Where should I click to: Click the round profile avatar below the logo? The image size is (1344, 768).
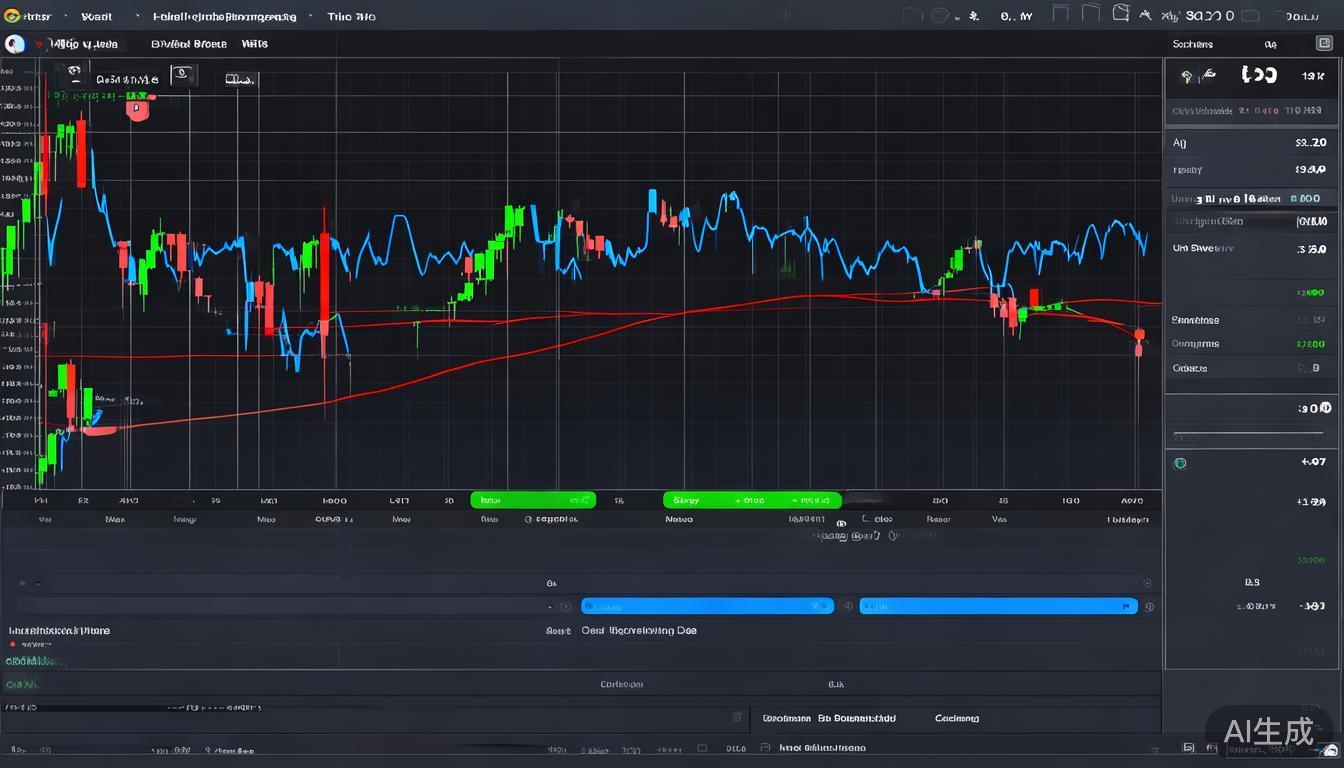14,44
